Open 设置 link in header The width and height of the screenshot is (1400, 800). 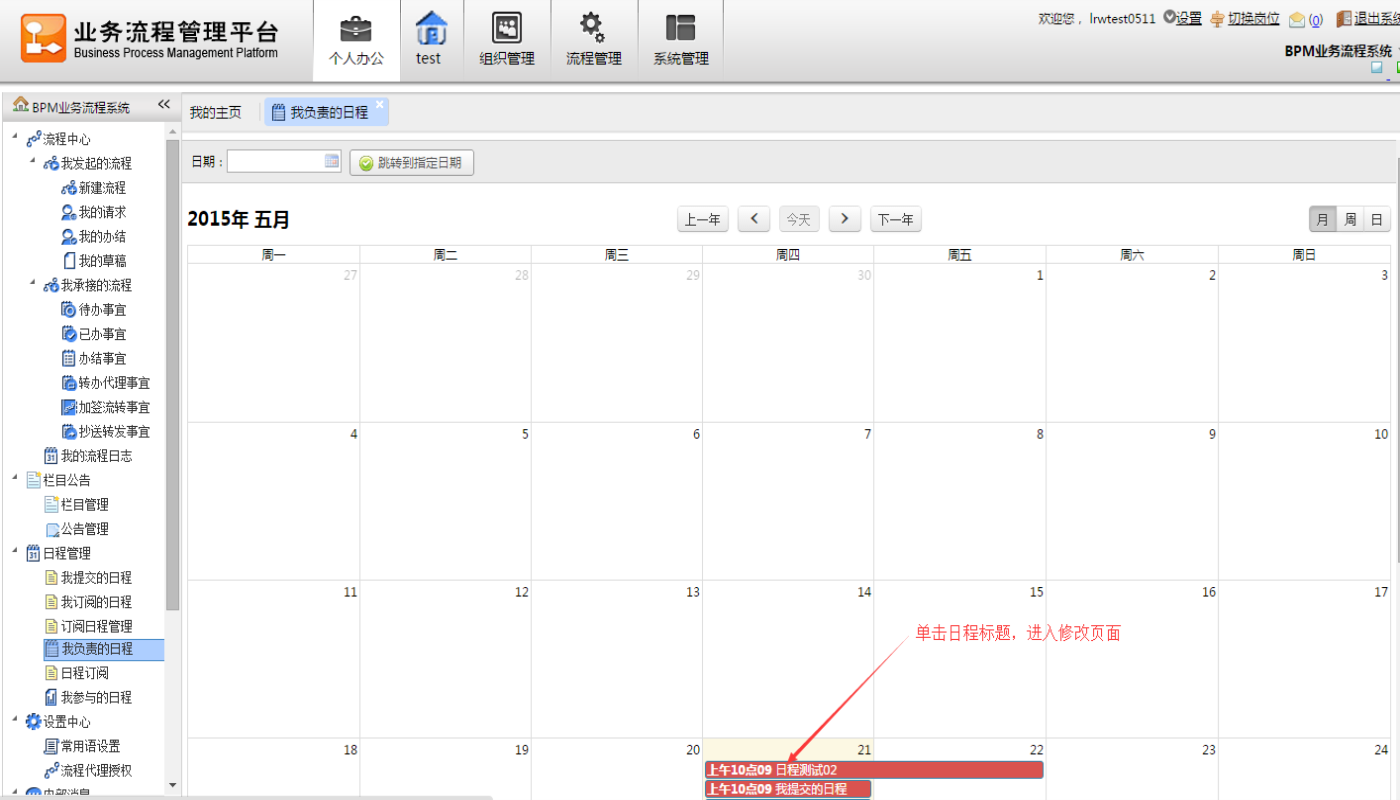click(x=1189, y=18)
